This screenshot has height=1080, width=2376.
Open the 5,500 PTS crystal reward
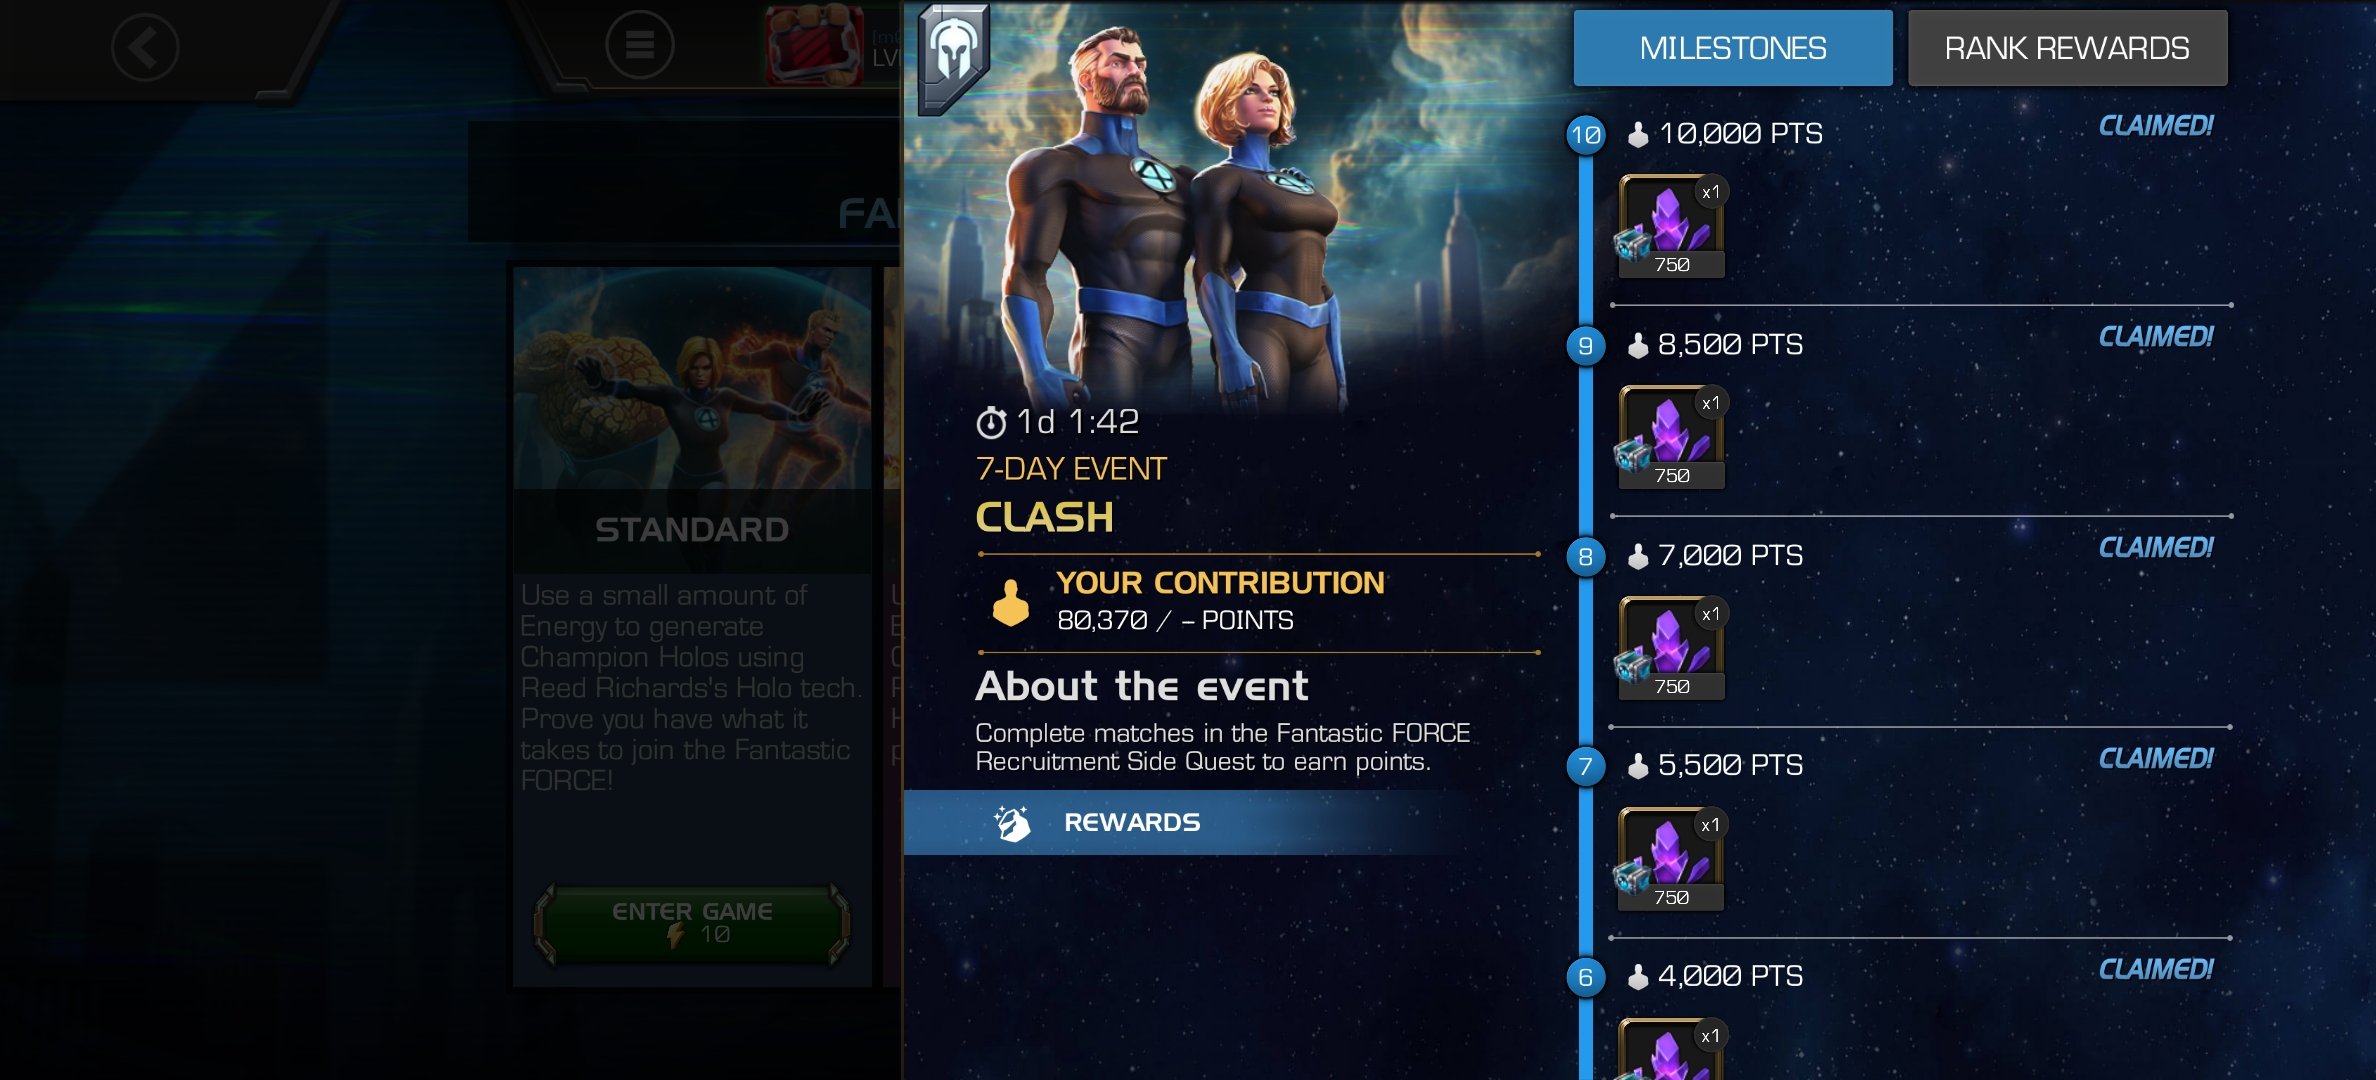[x=1671, y=860]
